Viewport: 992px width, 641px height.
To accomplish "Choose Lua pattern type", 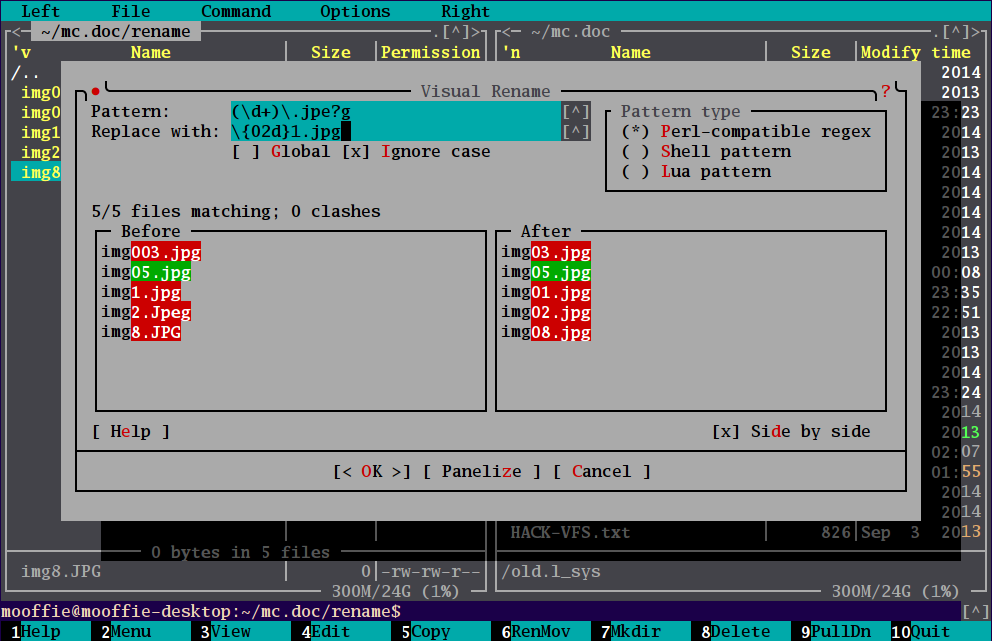I will pos(636,172).
